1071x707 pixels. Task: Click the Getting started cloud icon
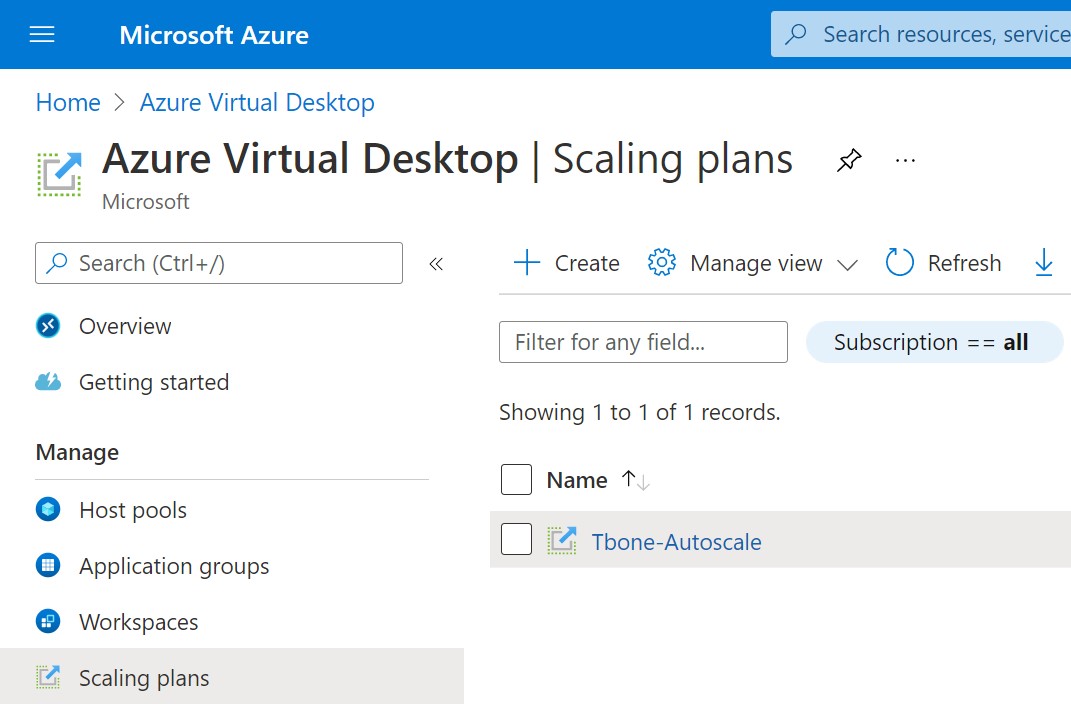tap(48, 382)
